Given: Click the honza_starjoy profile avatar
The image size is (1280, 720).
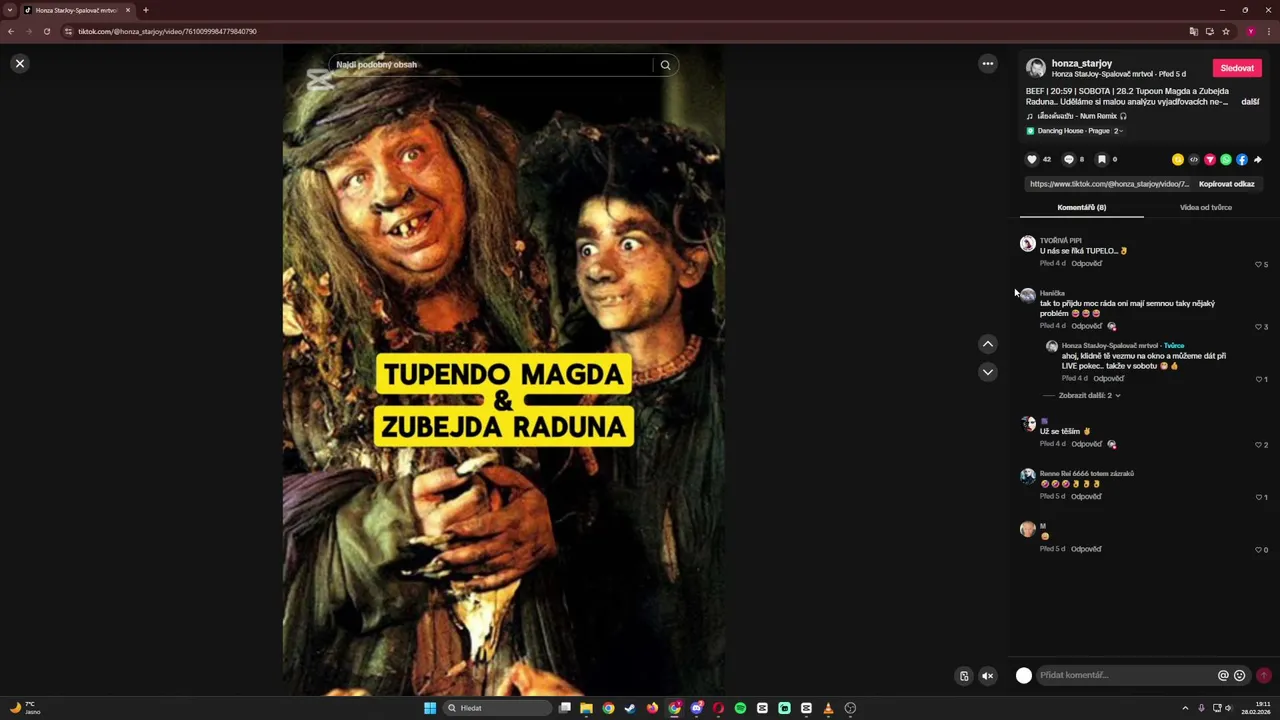Looking at the screenshot, I should coord(1036,68).
